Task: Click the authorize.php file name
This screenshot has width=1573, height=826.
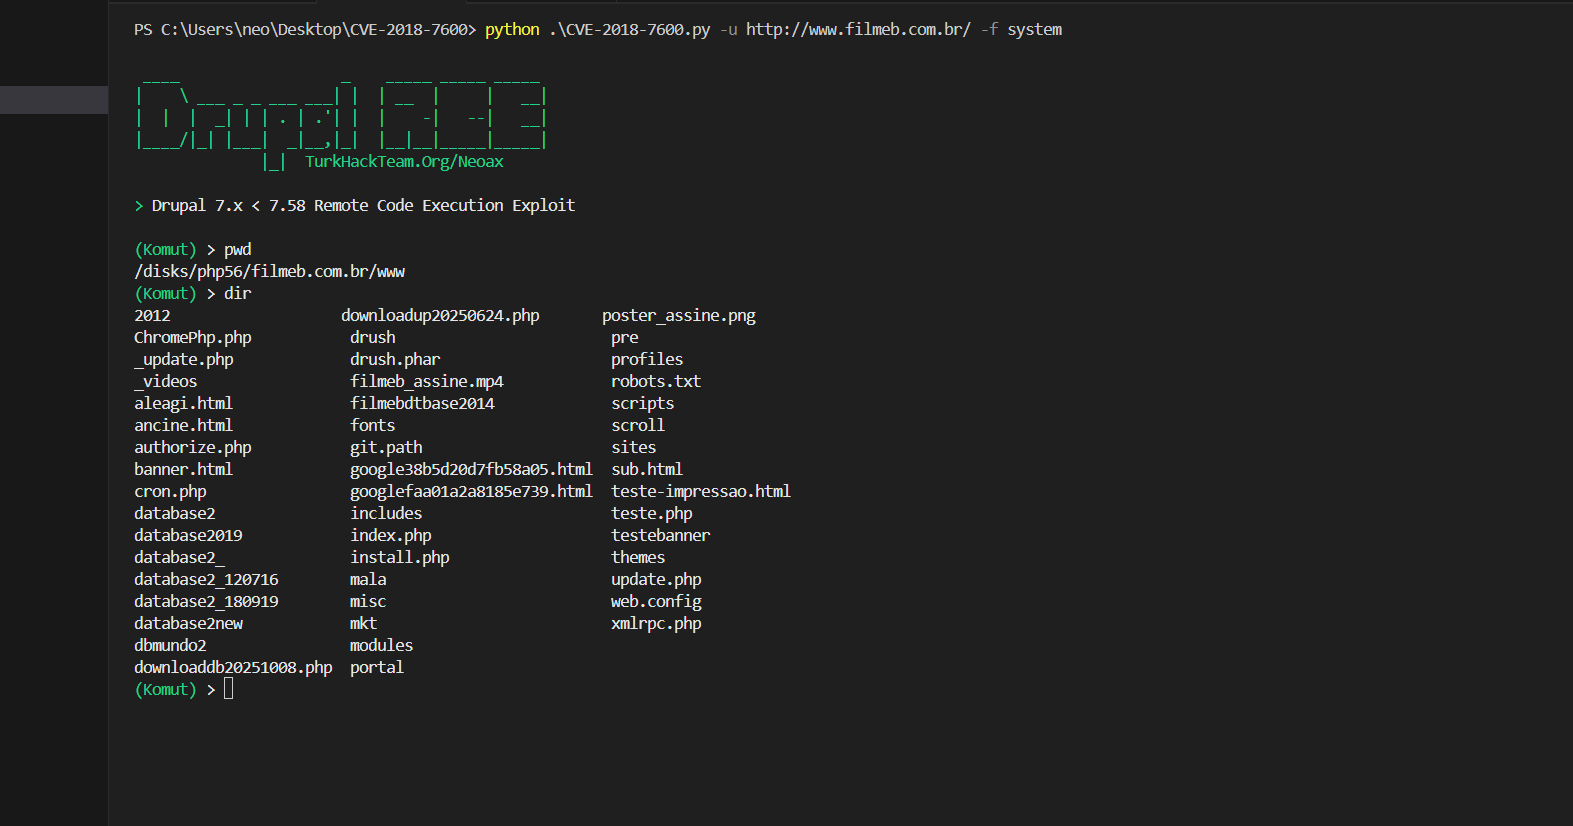Action: (193, 448)
